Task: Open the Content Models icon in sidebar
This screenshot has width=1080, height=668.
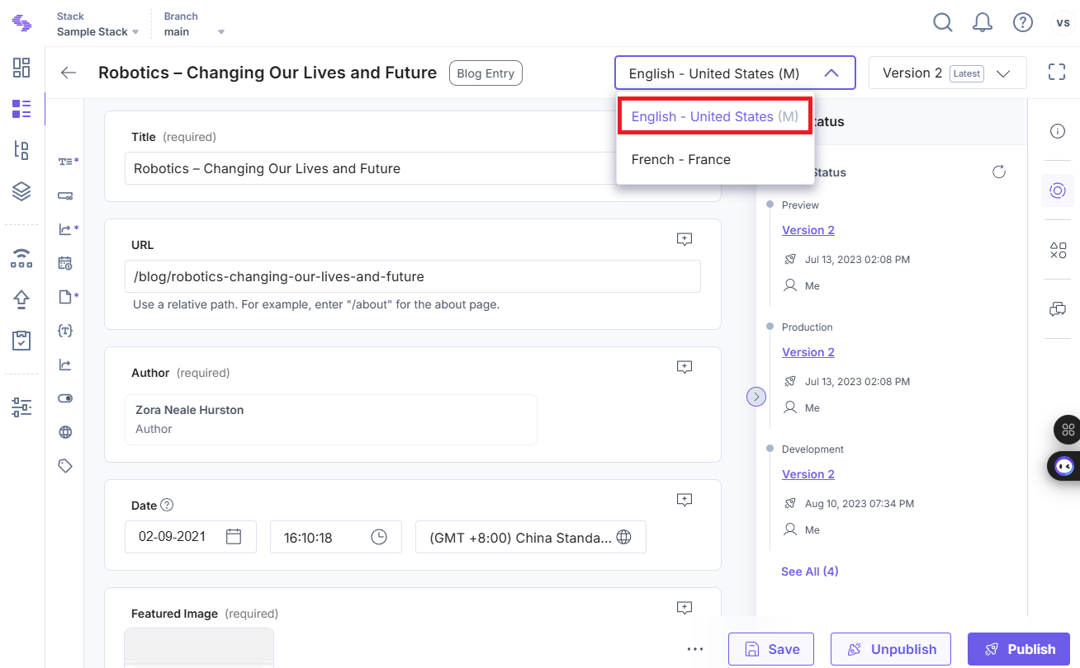Action: pos(21,150)
